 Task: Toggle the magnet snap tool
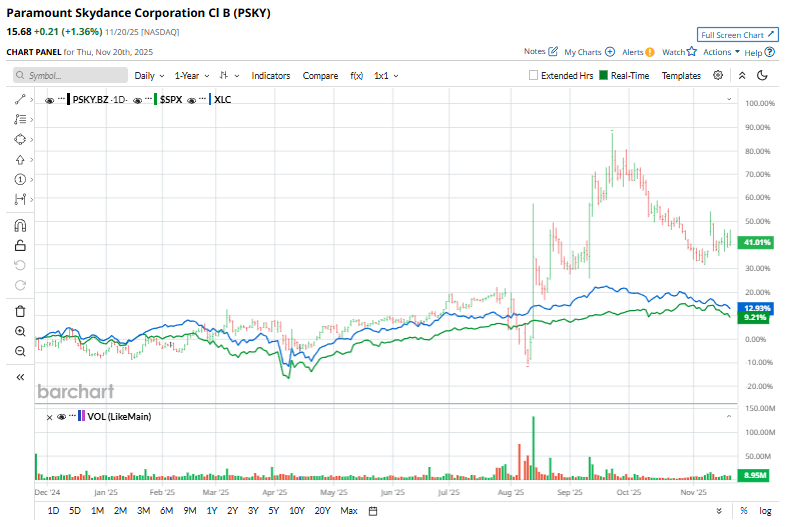click(20, 226)
